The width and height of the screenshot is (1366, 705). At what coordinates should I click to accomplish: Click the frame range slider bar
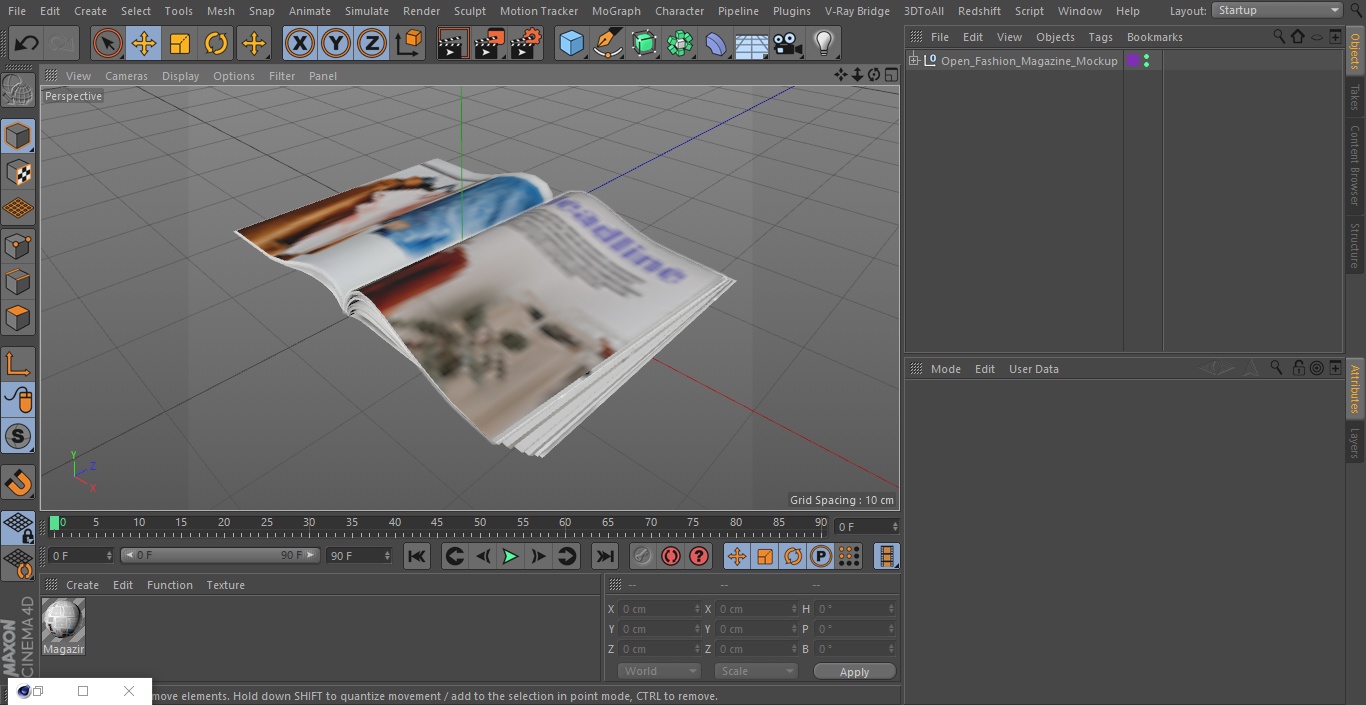220,555
